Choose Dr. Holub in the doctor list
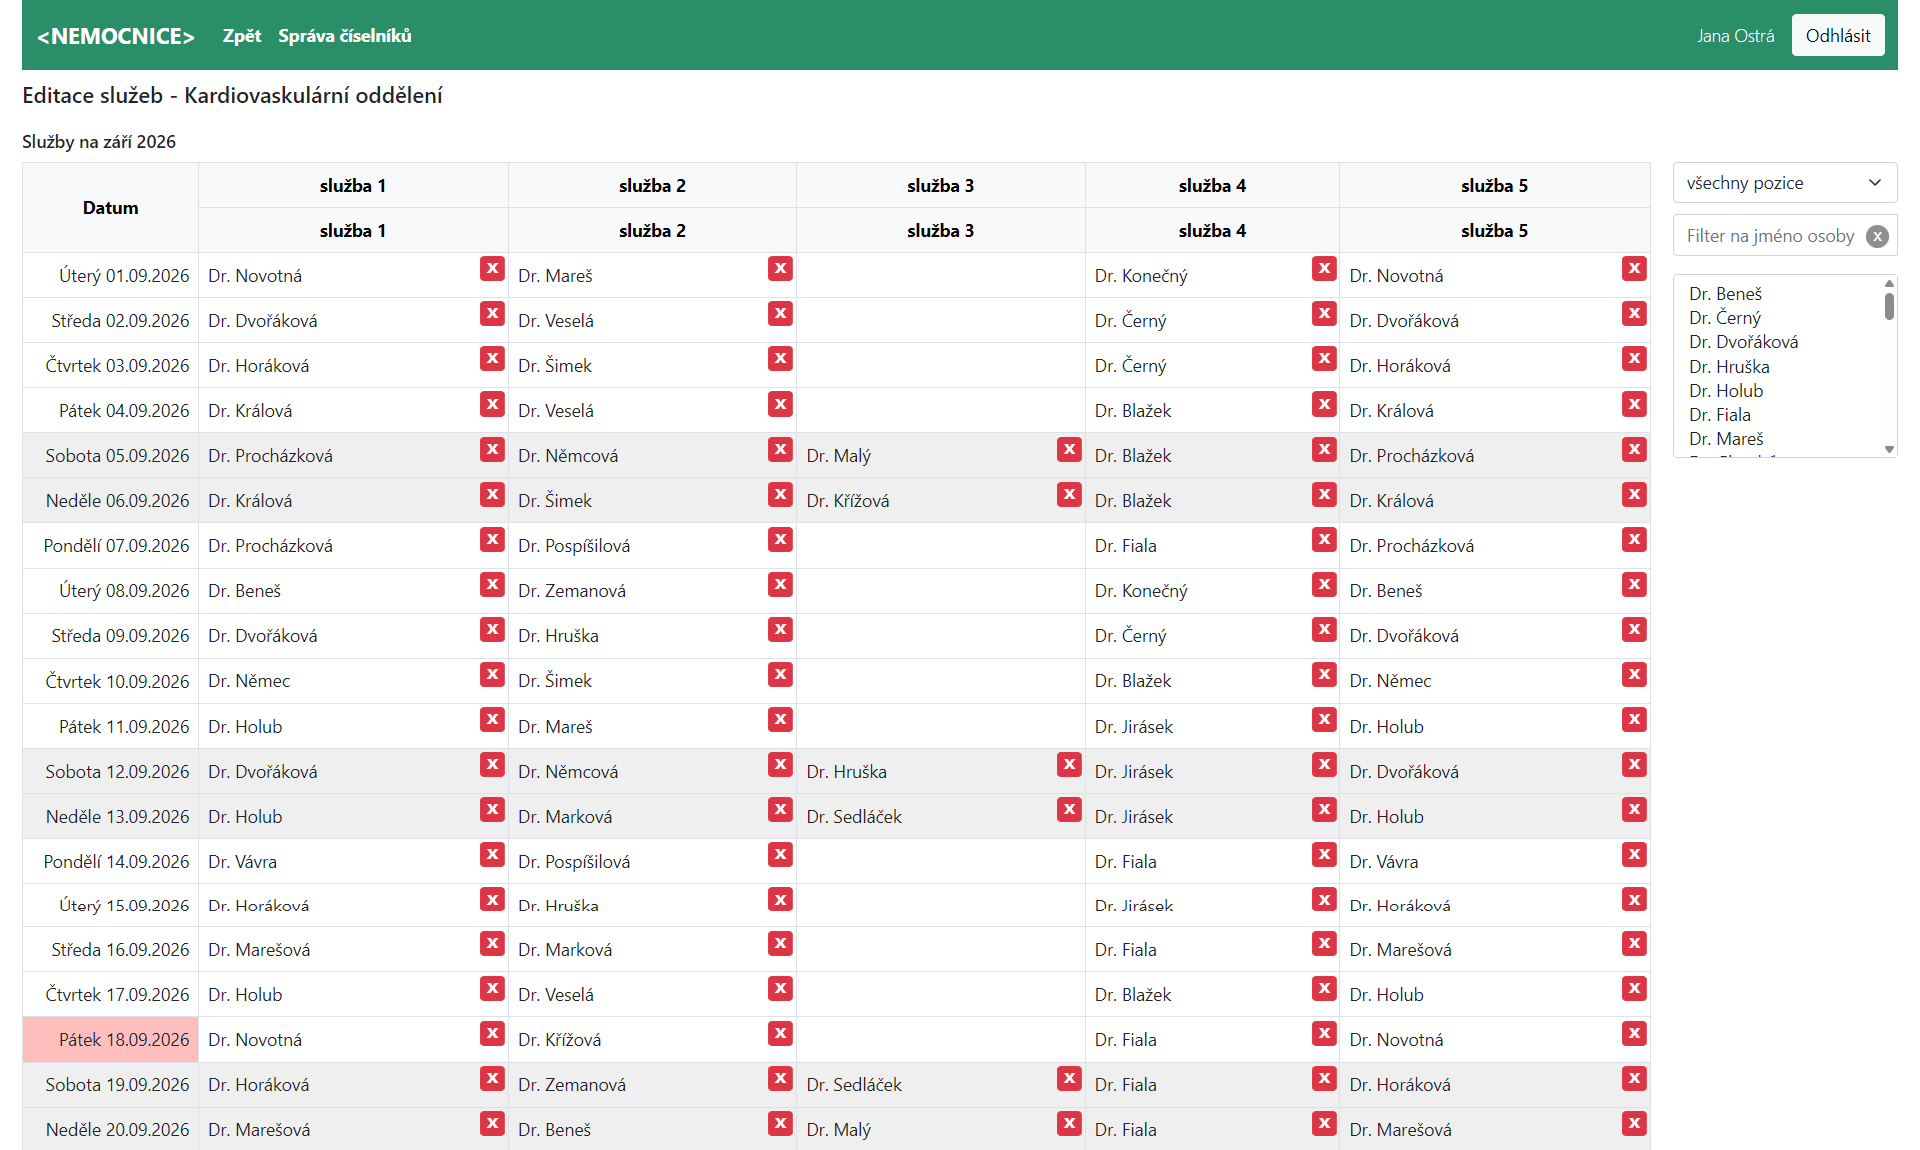The height and width of the screenshot is (1150, 1920). [x=1726, y=391]
